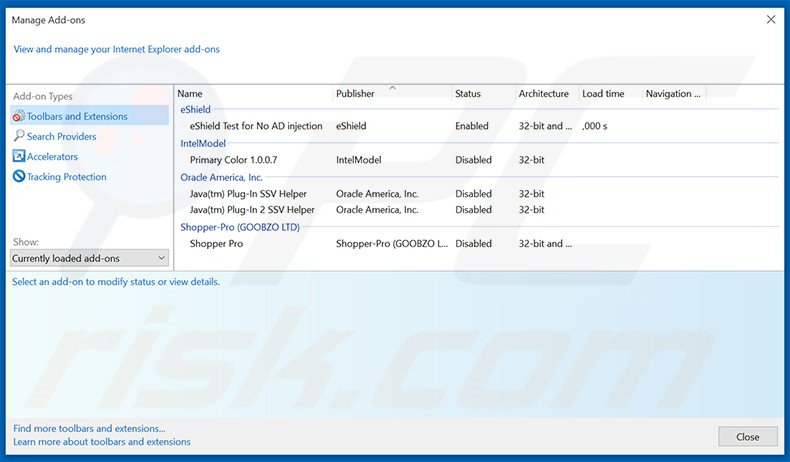
Task: Select Toolbars and Extensions add-on type
Action: pos(90,116)
